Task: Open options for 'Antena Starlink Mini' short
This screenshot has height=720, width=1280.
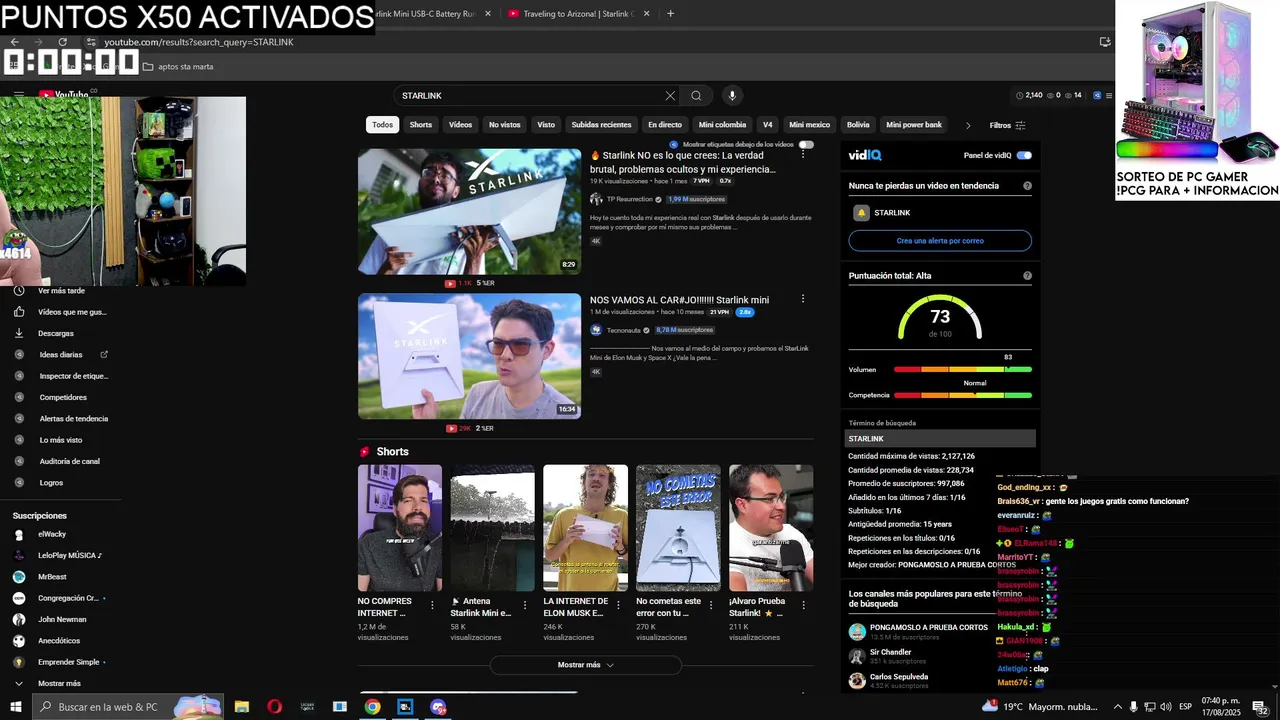Action: (x=525, y=606)
